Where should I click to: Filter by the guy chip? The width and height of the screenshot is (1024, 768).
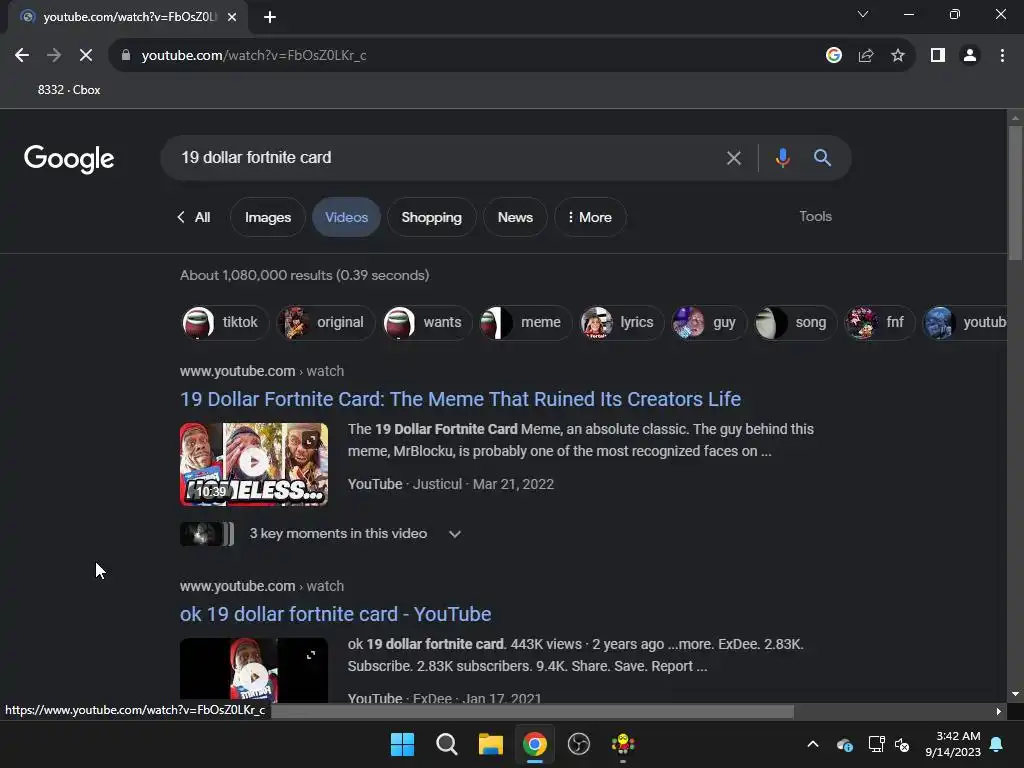point(709,323)
